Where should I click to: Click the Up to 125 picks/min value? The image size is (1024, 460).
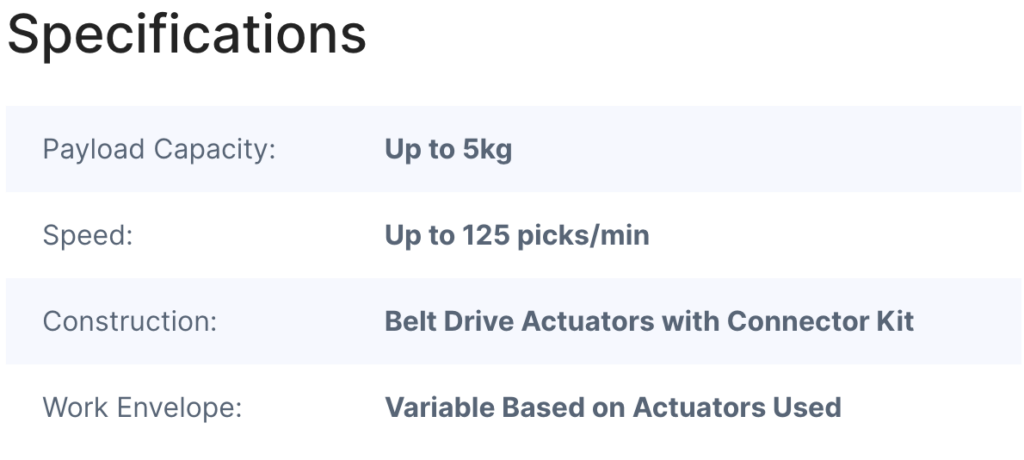pos(517,236)
